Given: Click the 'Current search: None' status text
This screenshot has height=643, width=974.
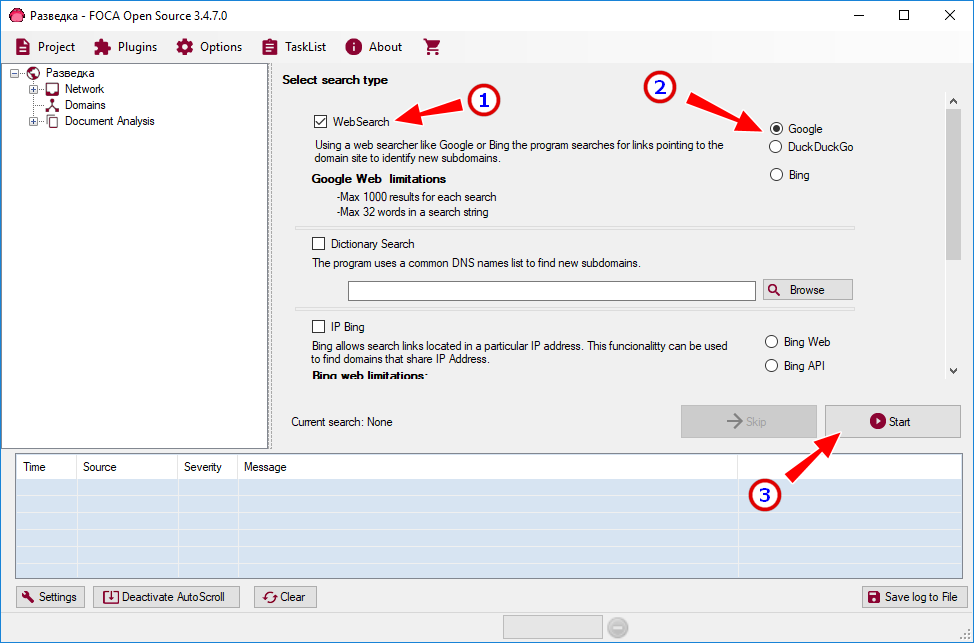Looking at the screenshot, I should pos(342,422).
